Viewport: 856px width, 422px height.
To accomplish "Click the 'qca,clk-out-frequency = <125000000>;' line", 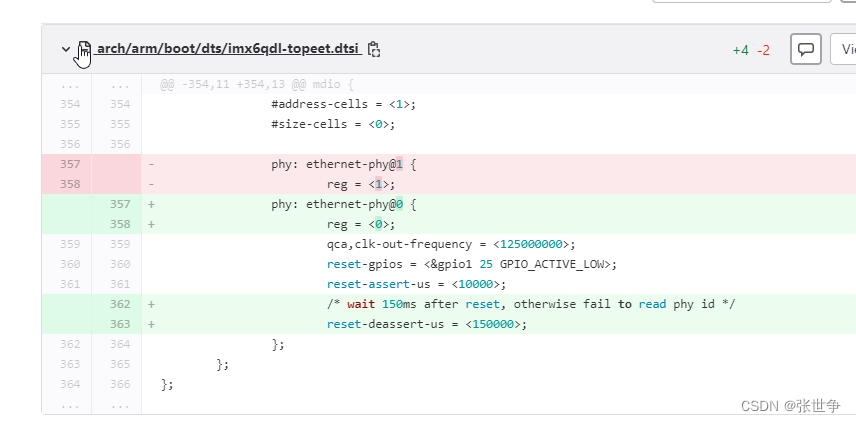I will 451,244.
